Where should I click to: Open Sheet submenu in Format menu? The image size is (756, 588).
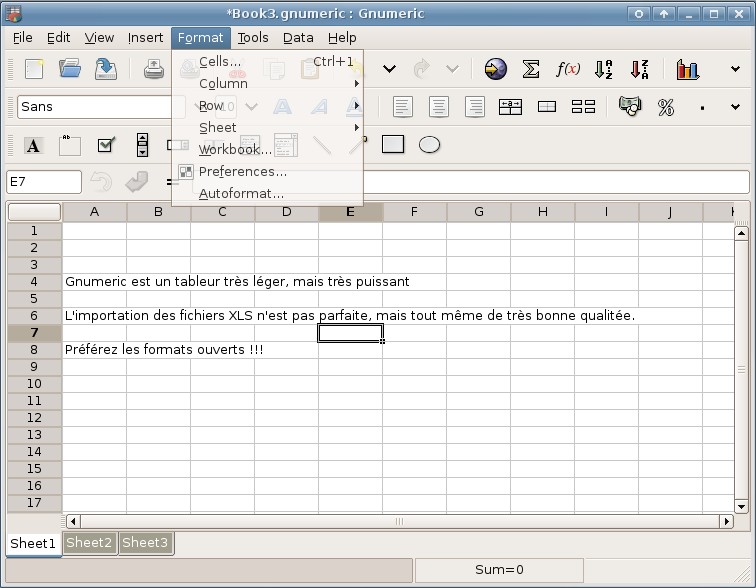tap(267, 127)
